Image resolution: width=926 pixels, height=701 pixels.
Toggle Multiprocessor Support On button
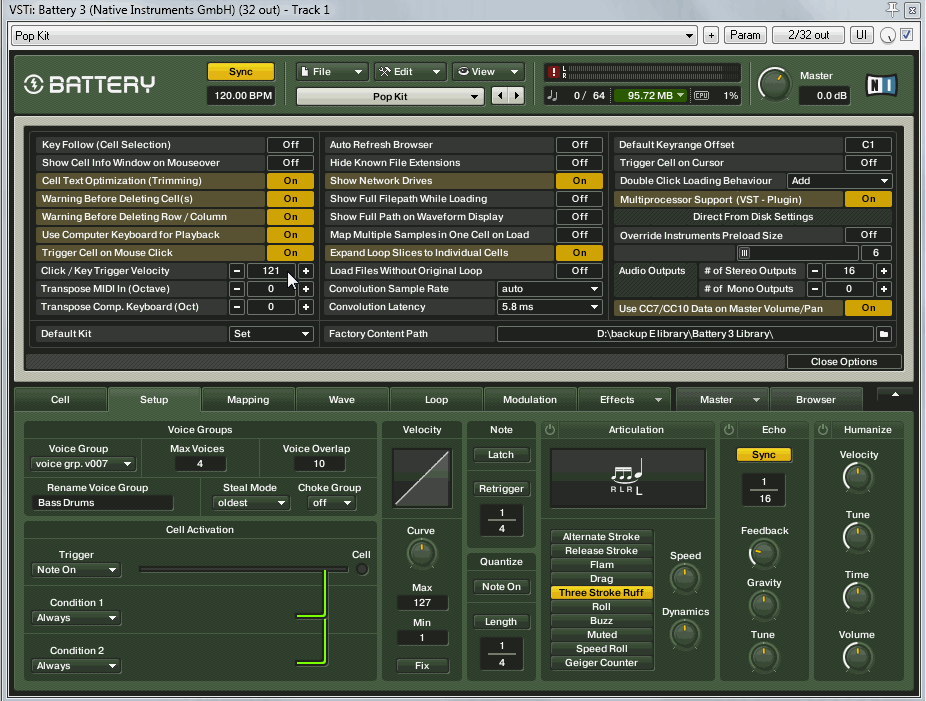[x=868, y=199]
